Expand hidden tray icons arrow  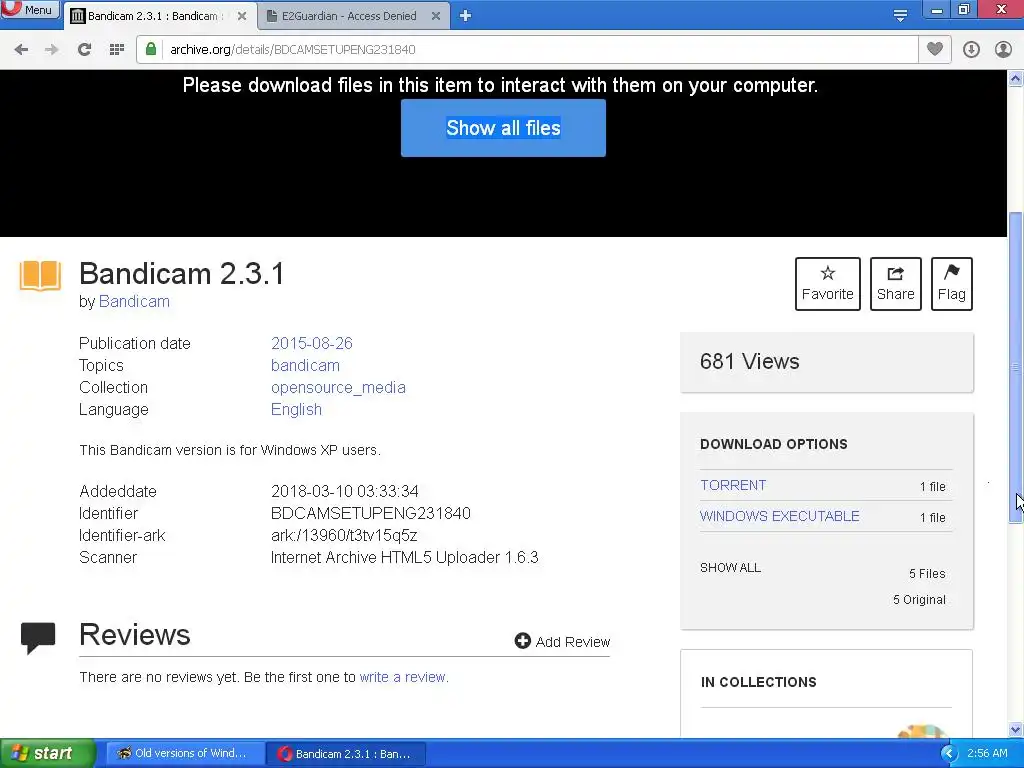(x=950, y=754)
